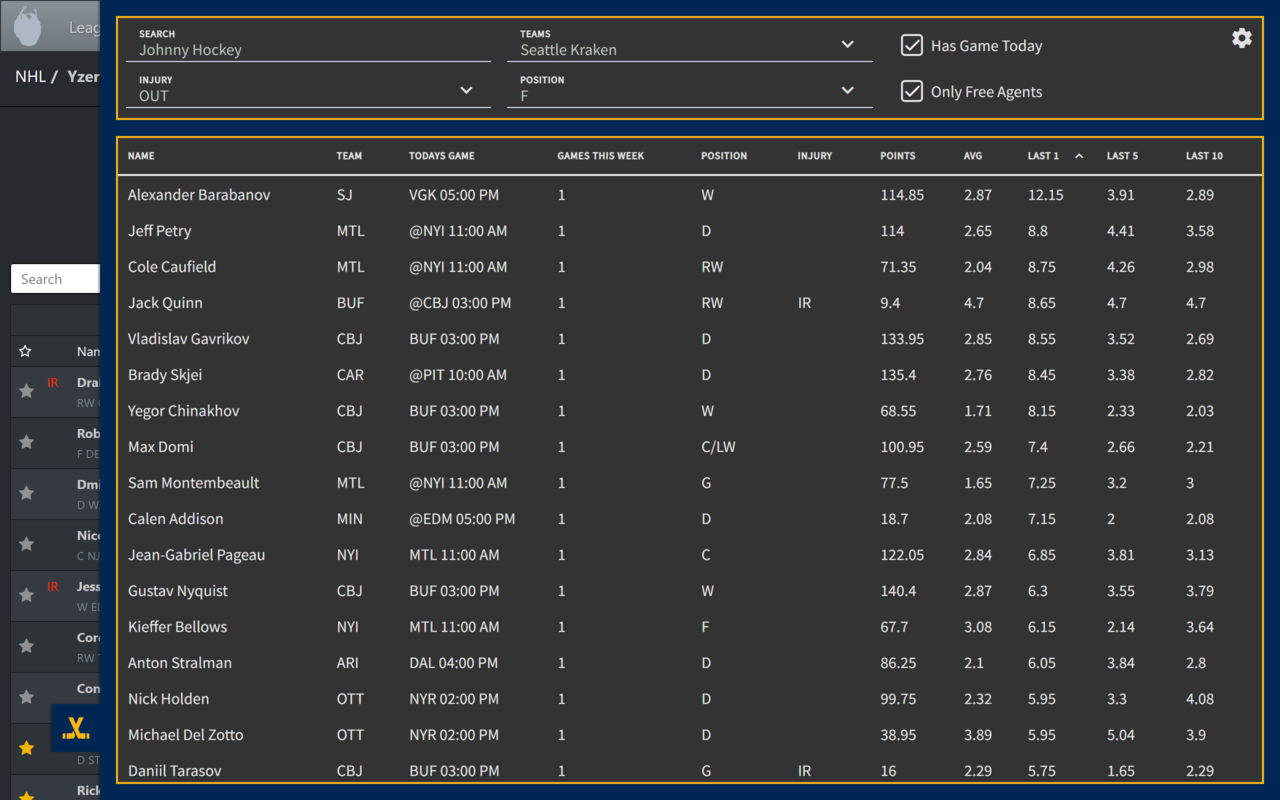
Task: Toggle favorite star for the Dmi row
Action: (x=27, y=493)
